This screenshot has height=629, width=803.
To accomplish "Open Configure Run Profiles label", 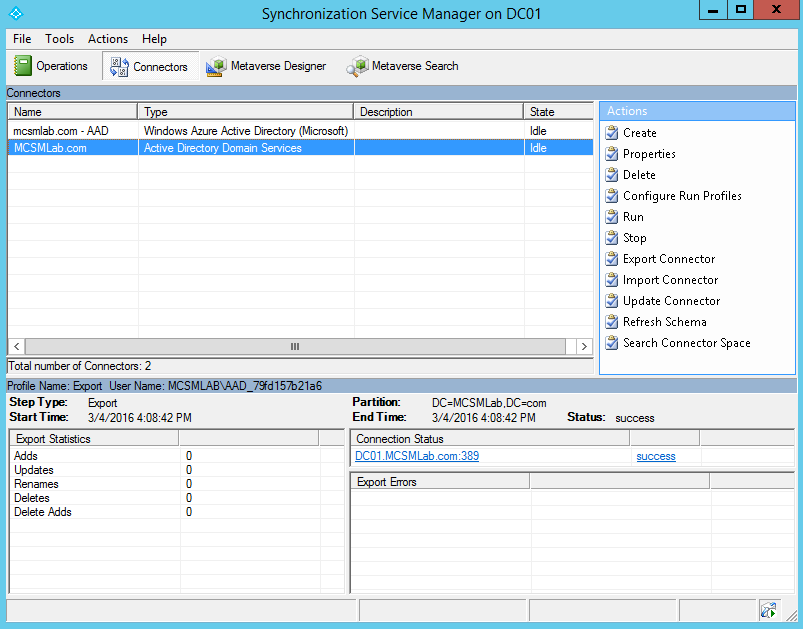I will [x=682, y=196].
